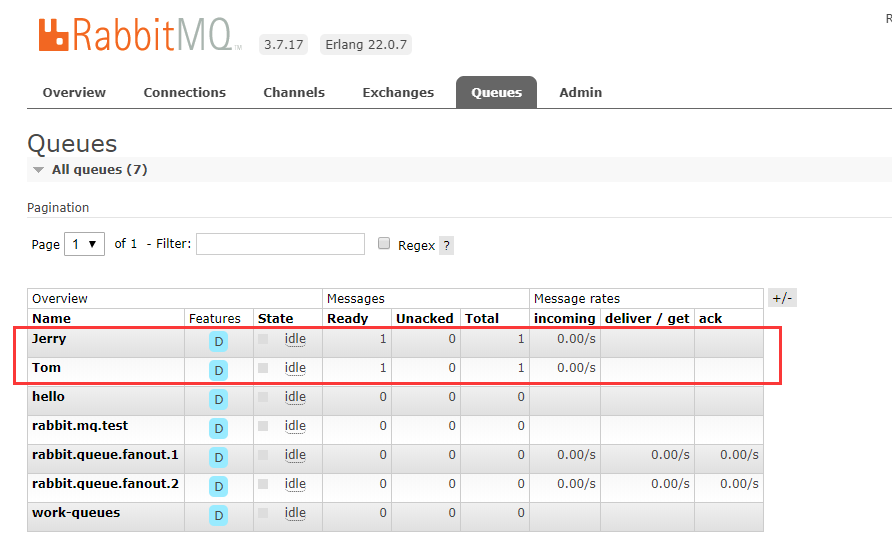Click the state indicator for rabbit.queue.fanout.1
This screenshot has height=540, width=892.
(263, 455)
